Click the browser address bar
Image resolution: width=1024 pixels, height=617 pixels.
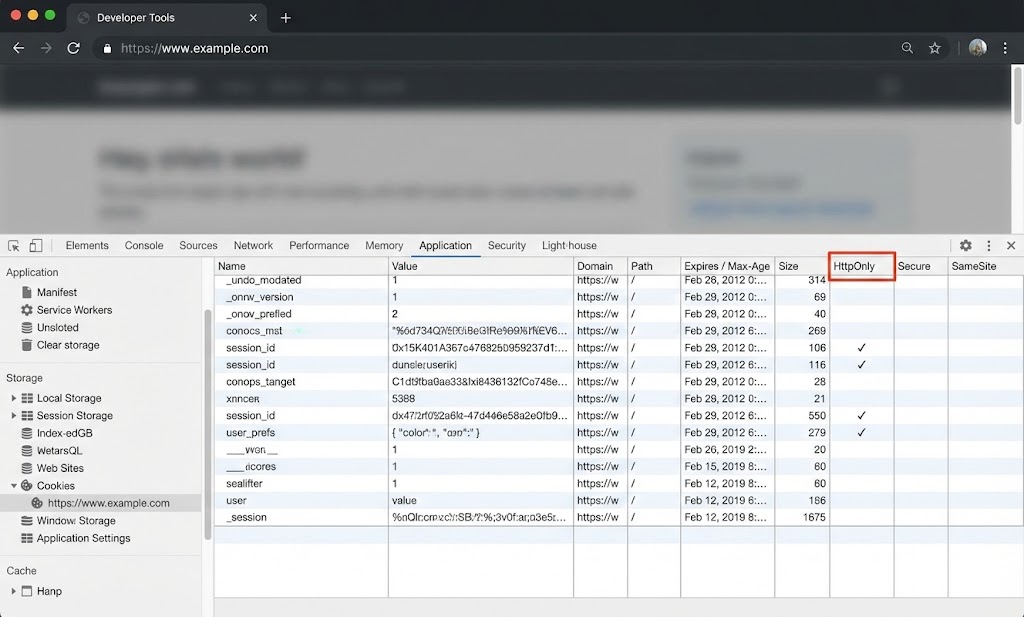[x=400, y=47]
